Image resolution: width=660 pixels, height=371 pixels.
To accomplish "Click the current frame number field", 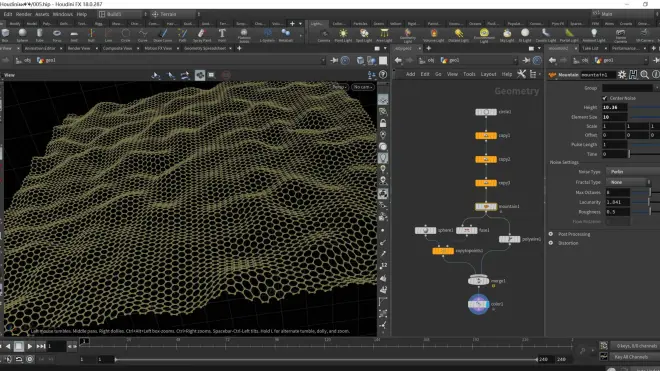I will tap(56, 346).
